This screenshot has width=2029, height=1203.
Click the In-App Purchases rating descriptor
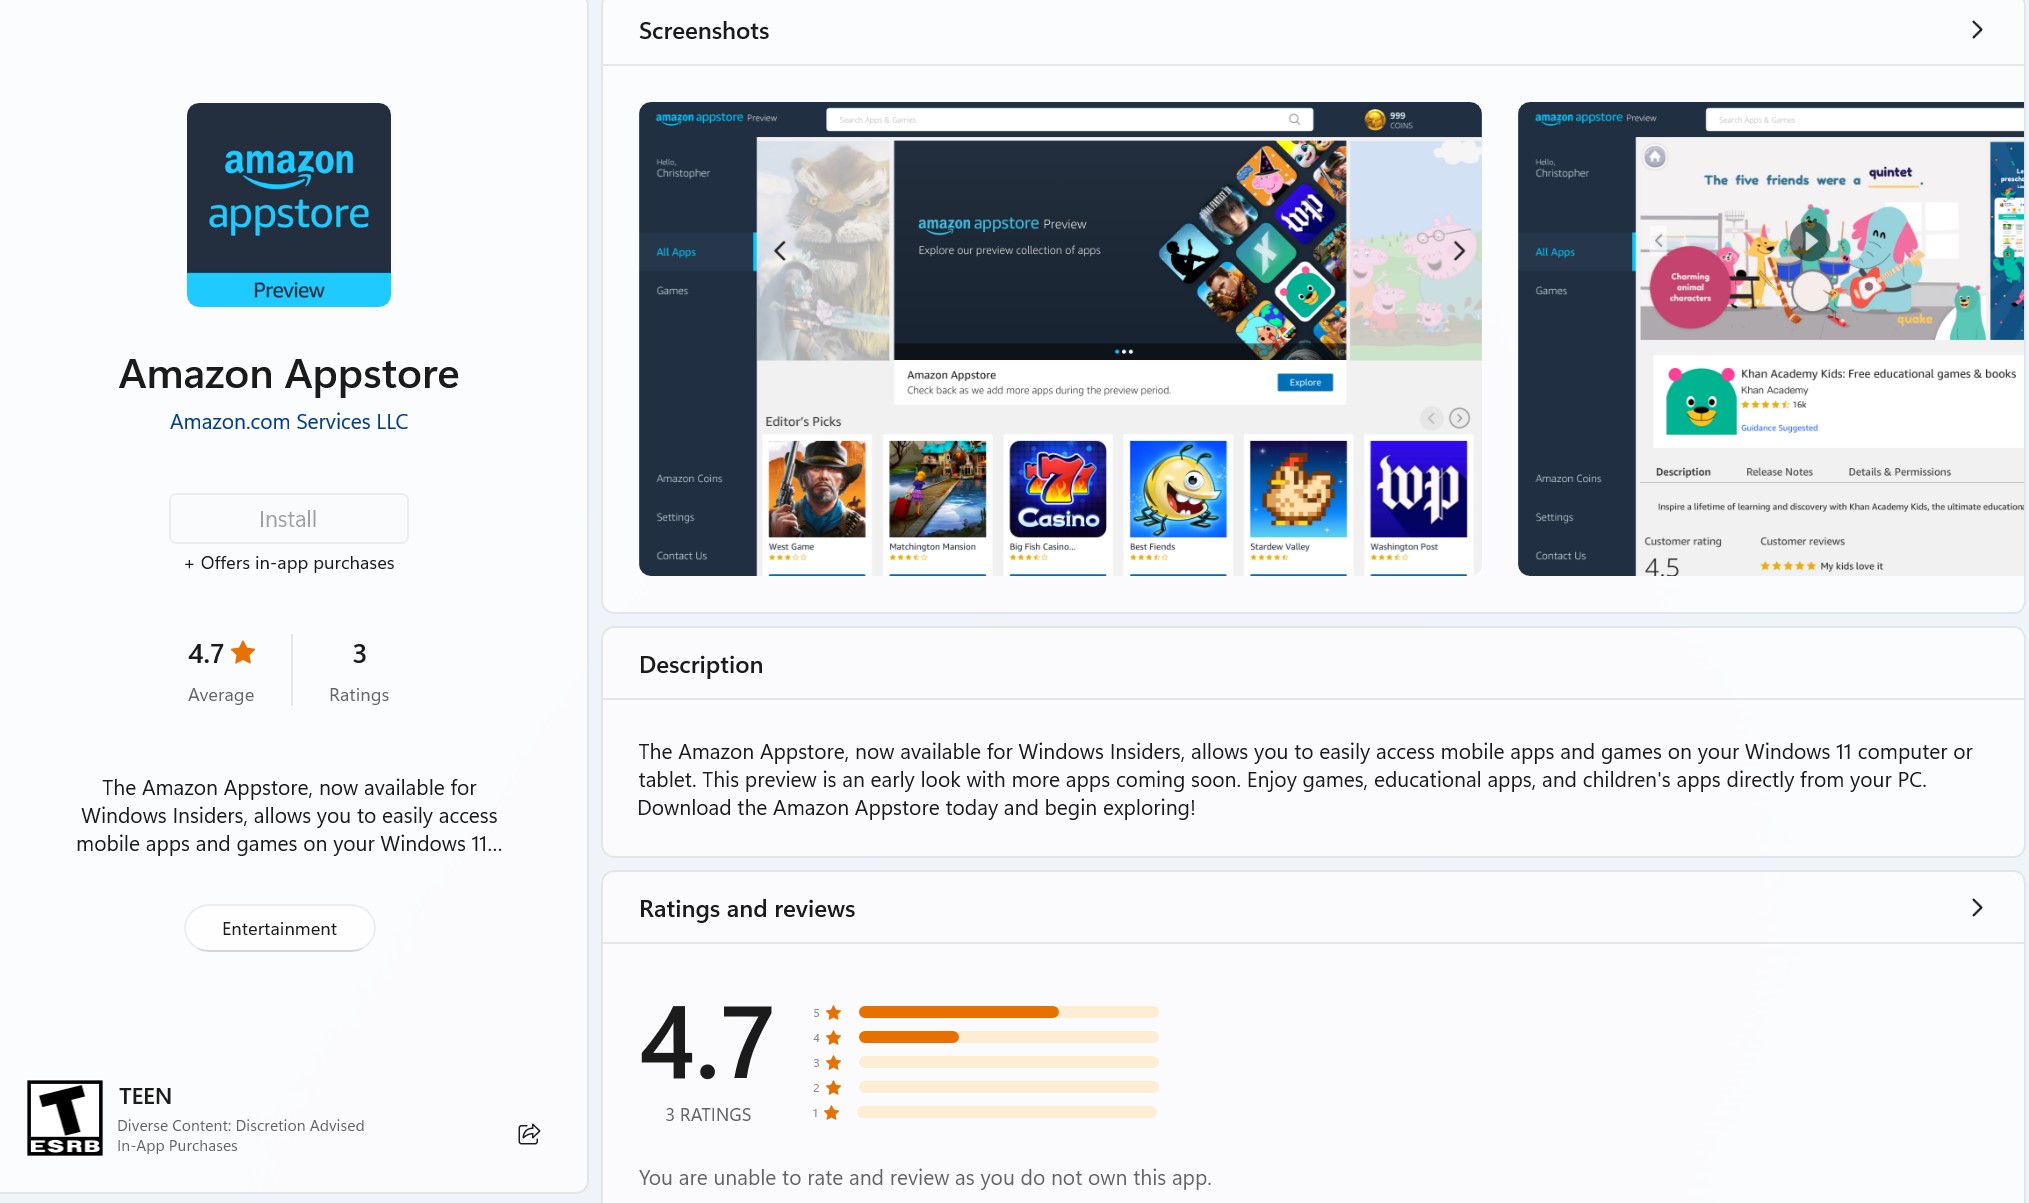tap(177, 1146)
